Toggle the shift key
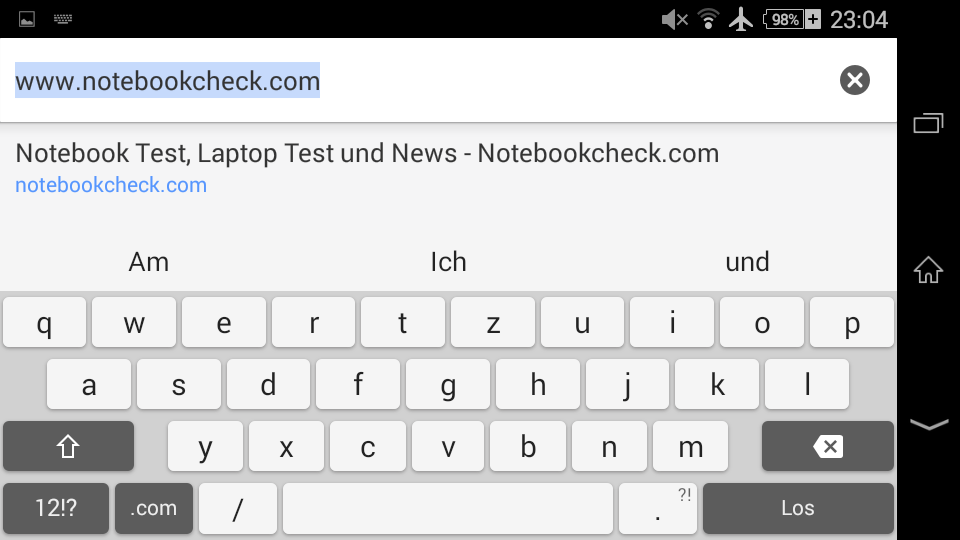 coord(69,446)
